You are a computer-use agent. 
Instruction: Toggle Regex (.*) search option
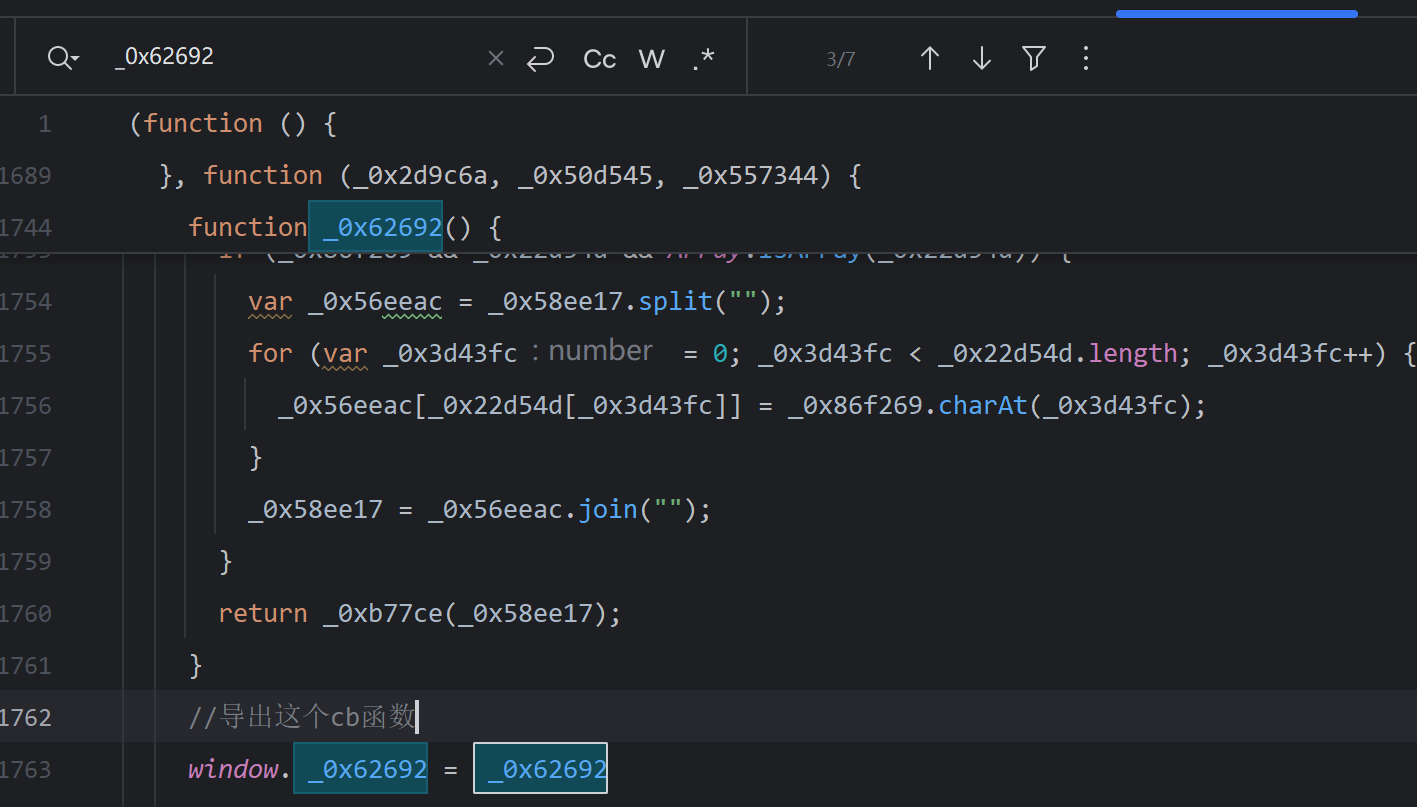point(704,59)
